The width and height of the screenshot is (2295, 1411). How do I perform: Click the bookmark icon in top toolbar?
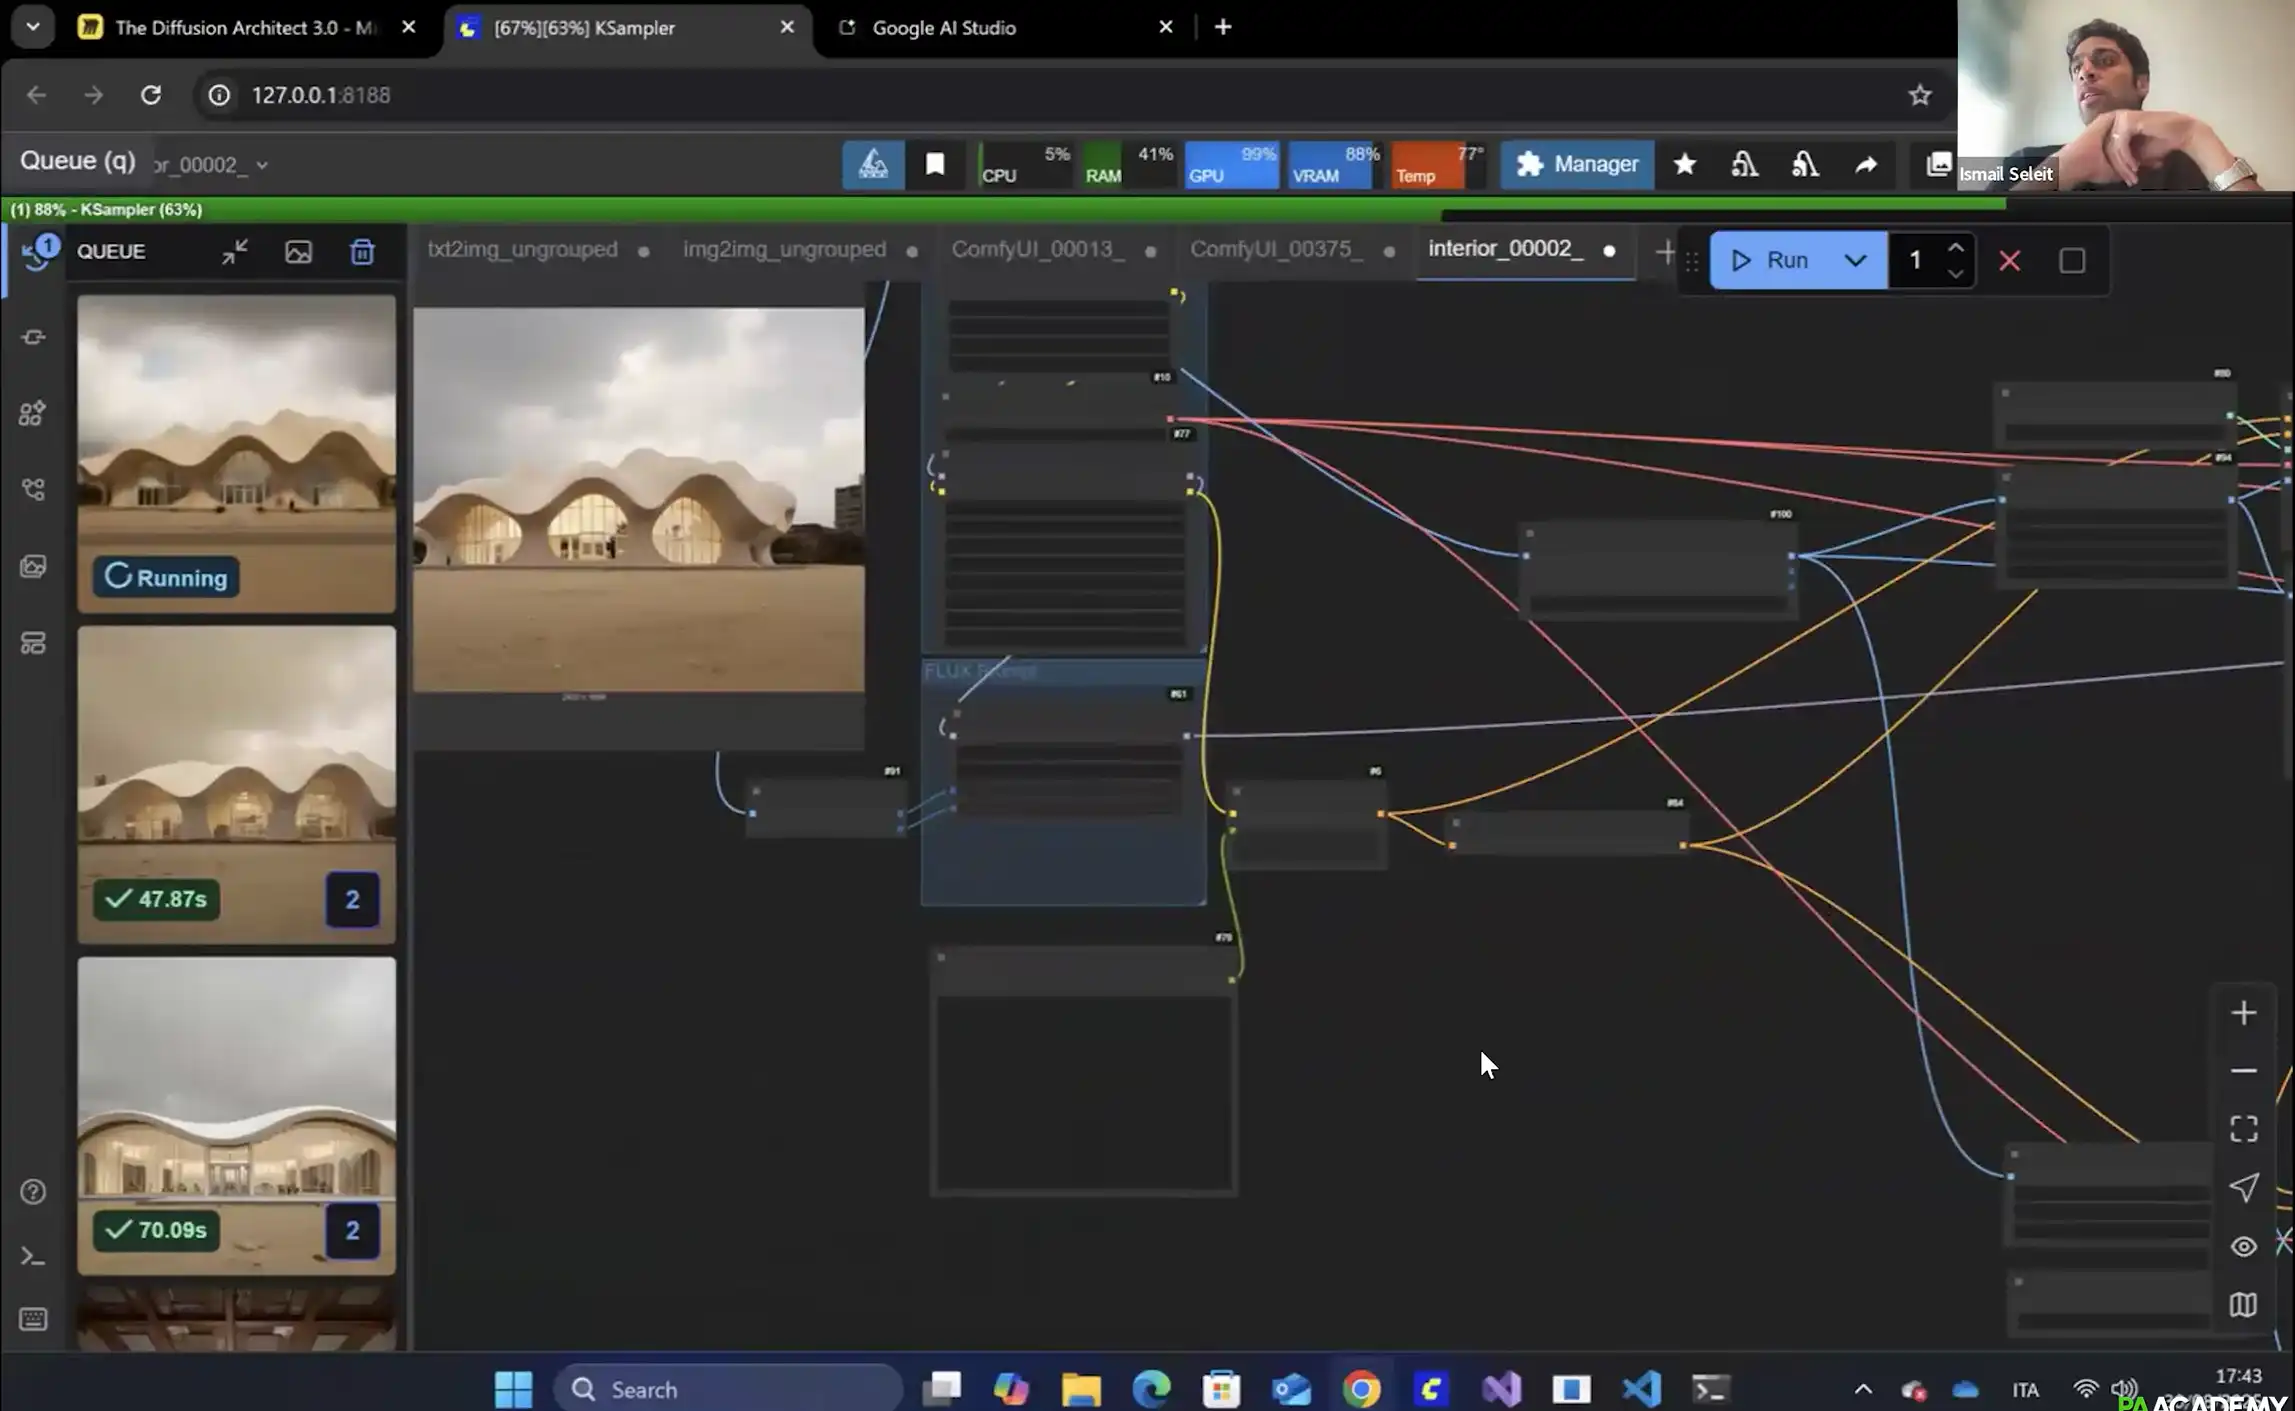coord(934,164)
